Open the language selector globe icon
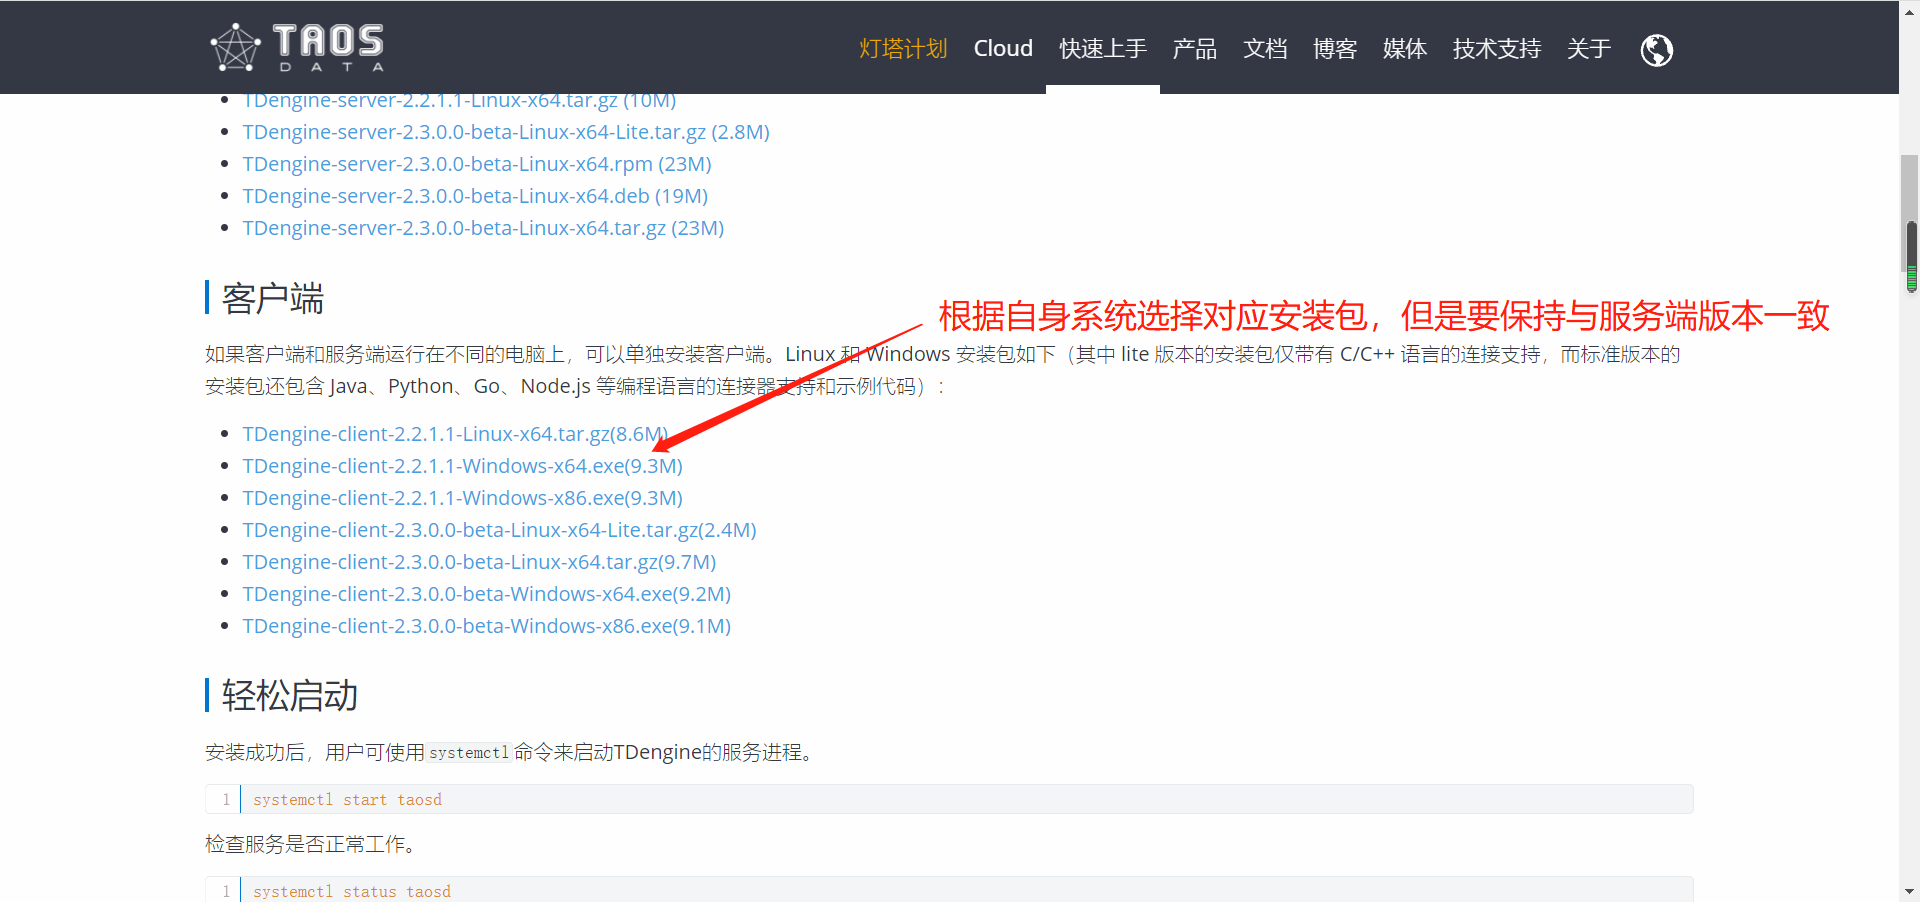Image resolution: width=1920 pixels, height=902 pixels. click(1655, 50)
